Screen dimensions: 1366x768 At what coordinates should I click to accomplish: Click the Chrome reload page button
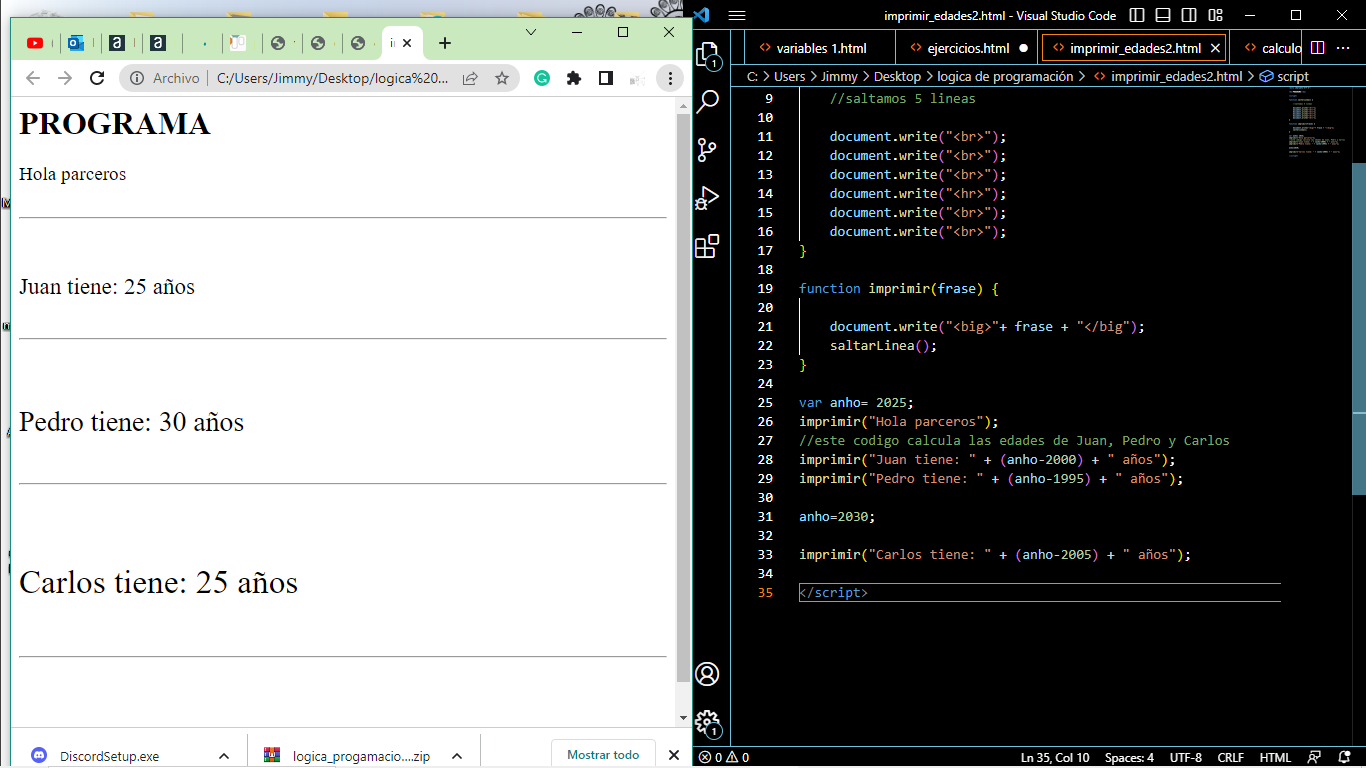tap(97, 78)
